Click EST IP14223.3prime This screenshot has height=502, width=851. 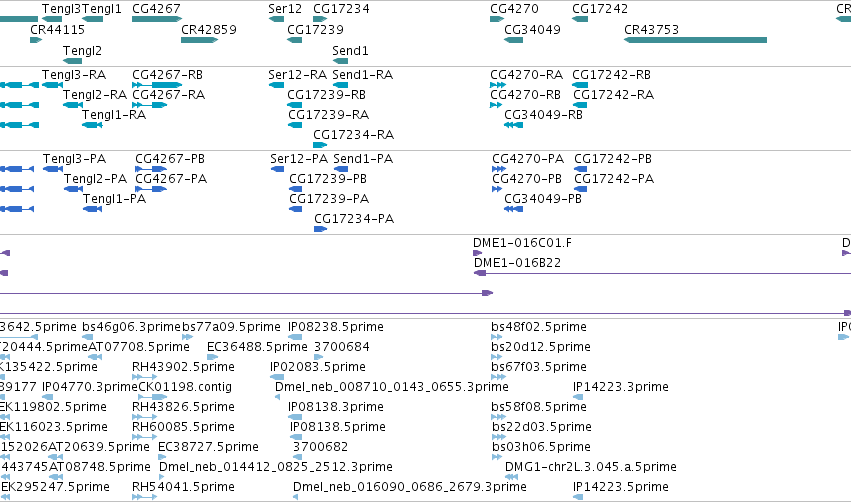(x=621, y=387)
